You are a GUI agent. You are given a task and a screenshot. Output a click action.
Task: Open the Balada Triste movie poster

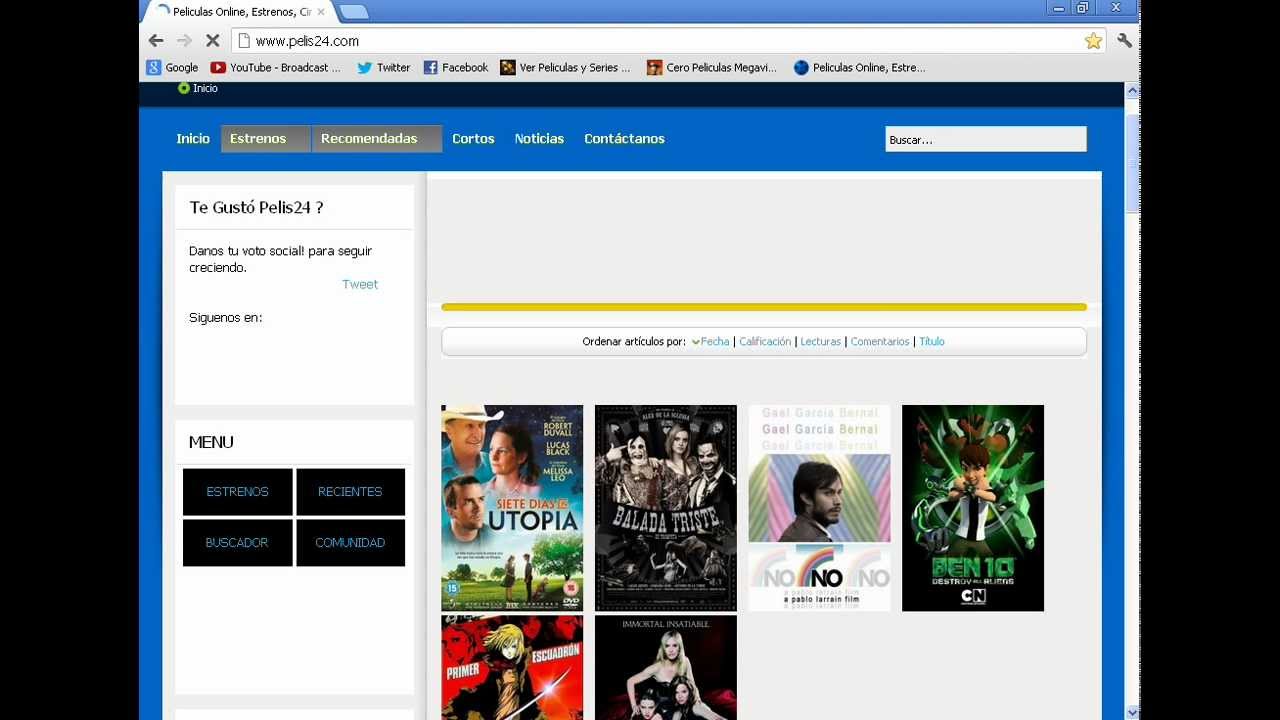point(666,508)
